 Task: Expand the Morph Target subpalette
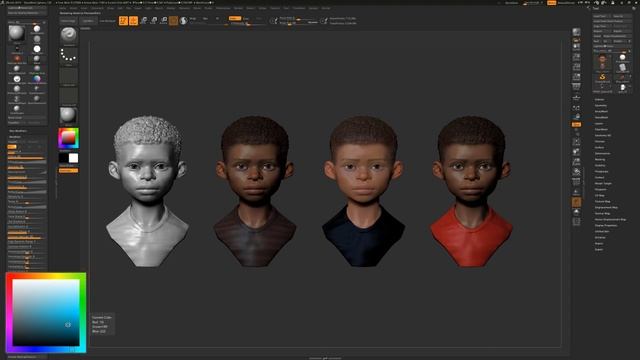coord(603,183)
